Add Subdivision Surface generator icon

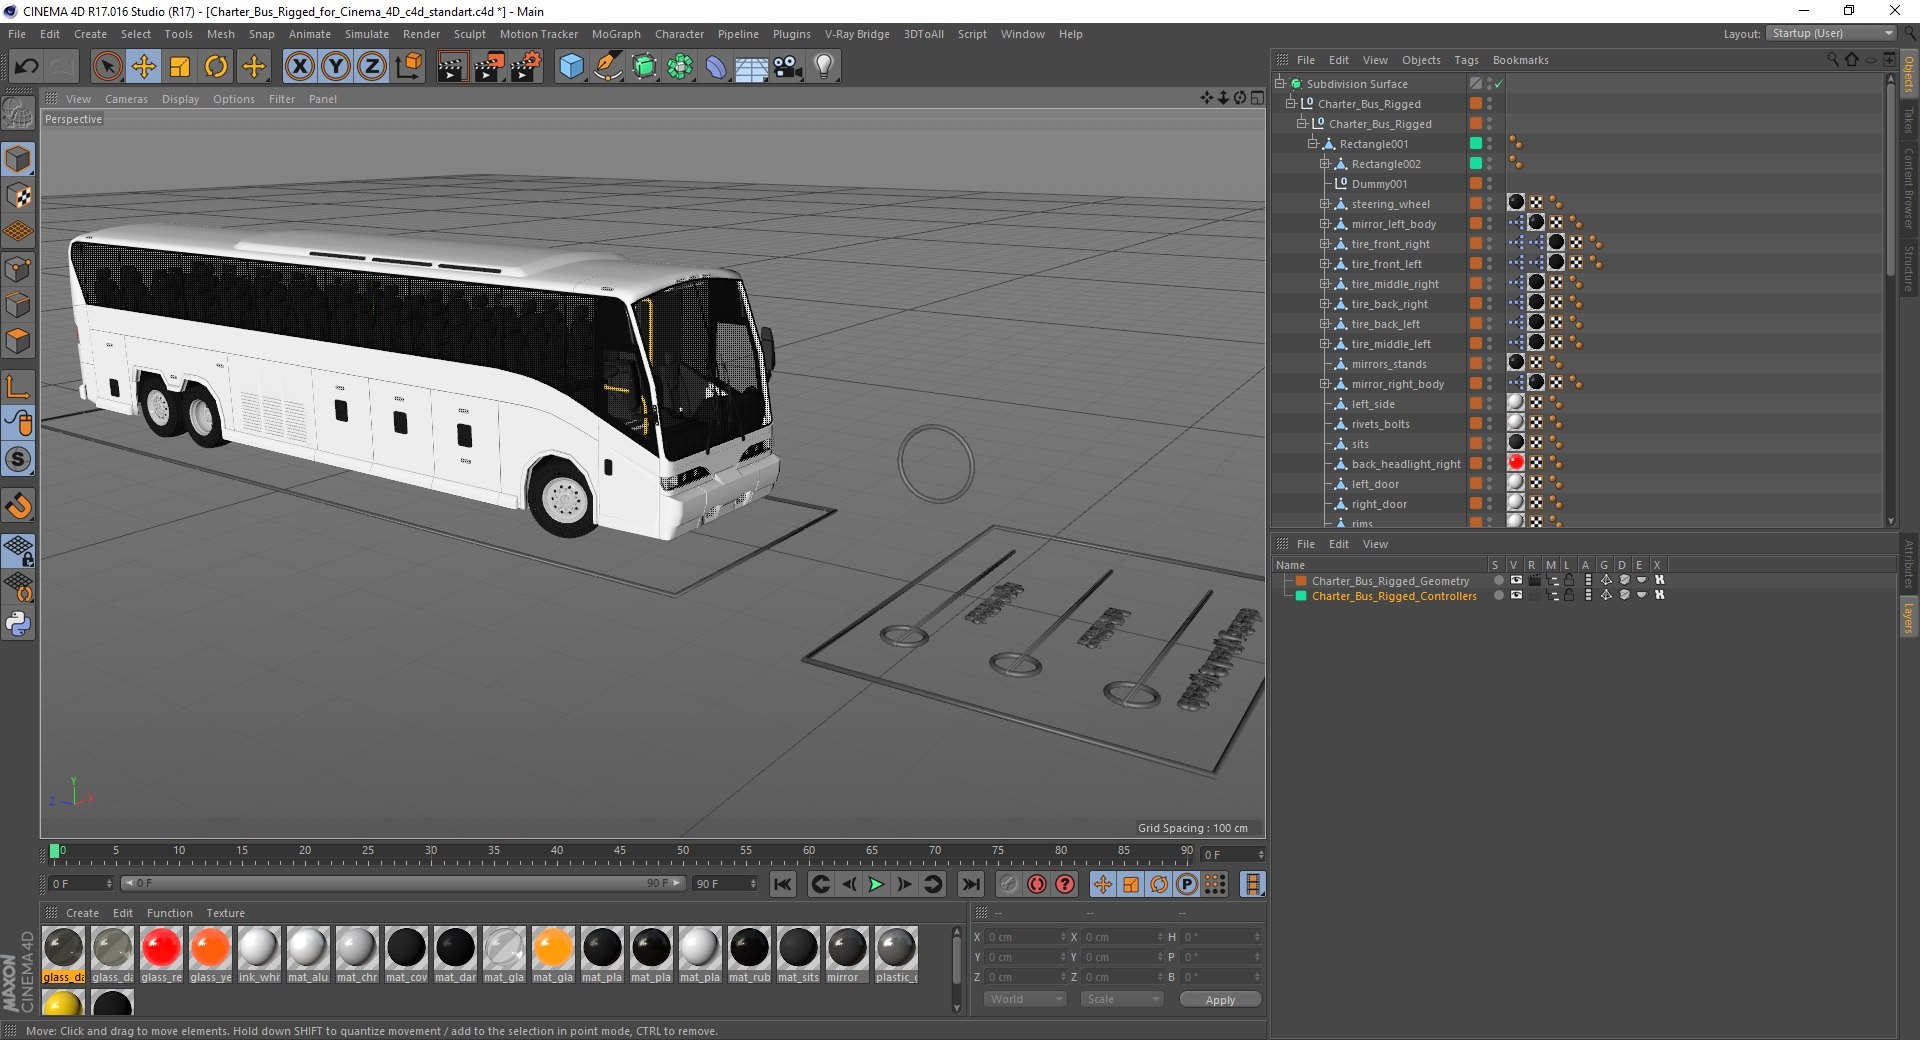[x=644, y=67]
